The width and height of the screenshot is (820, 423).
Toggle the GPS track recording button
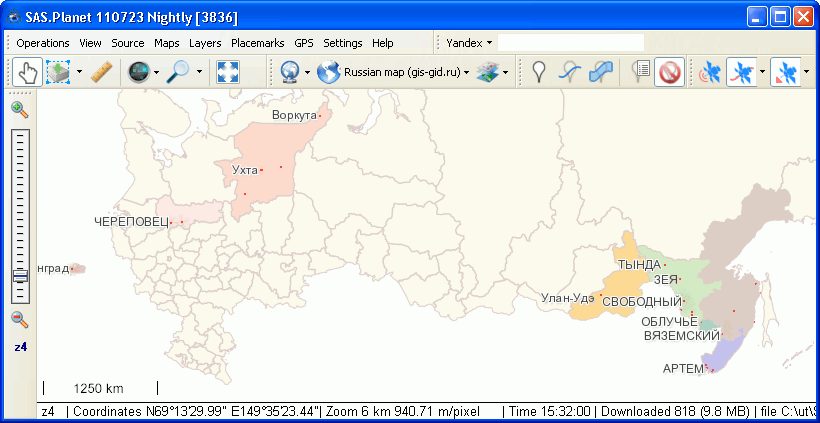[741, 72]
